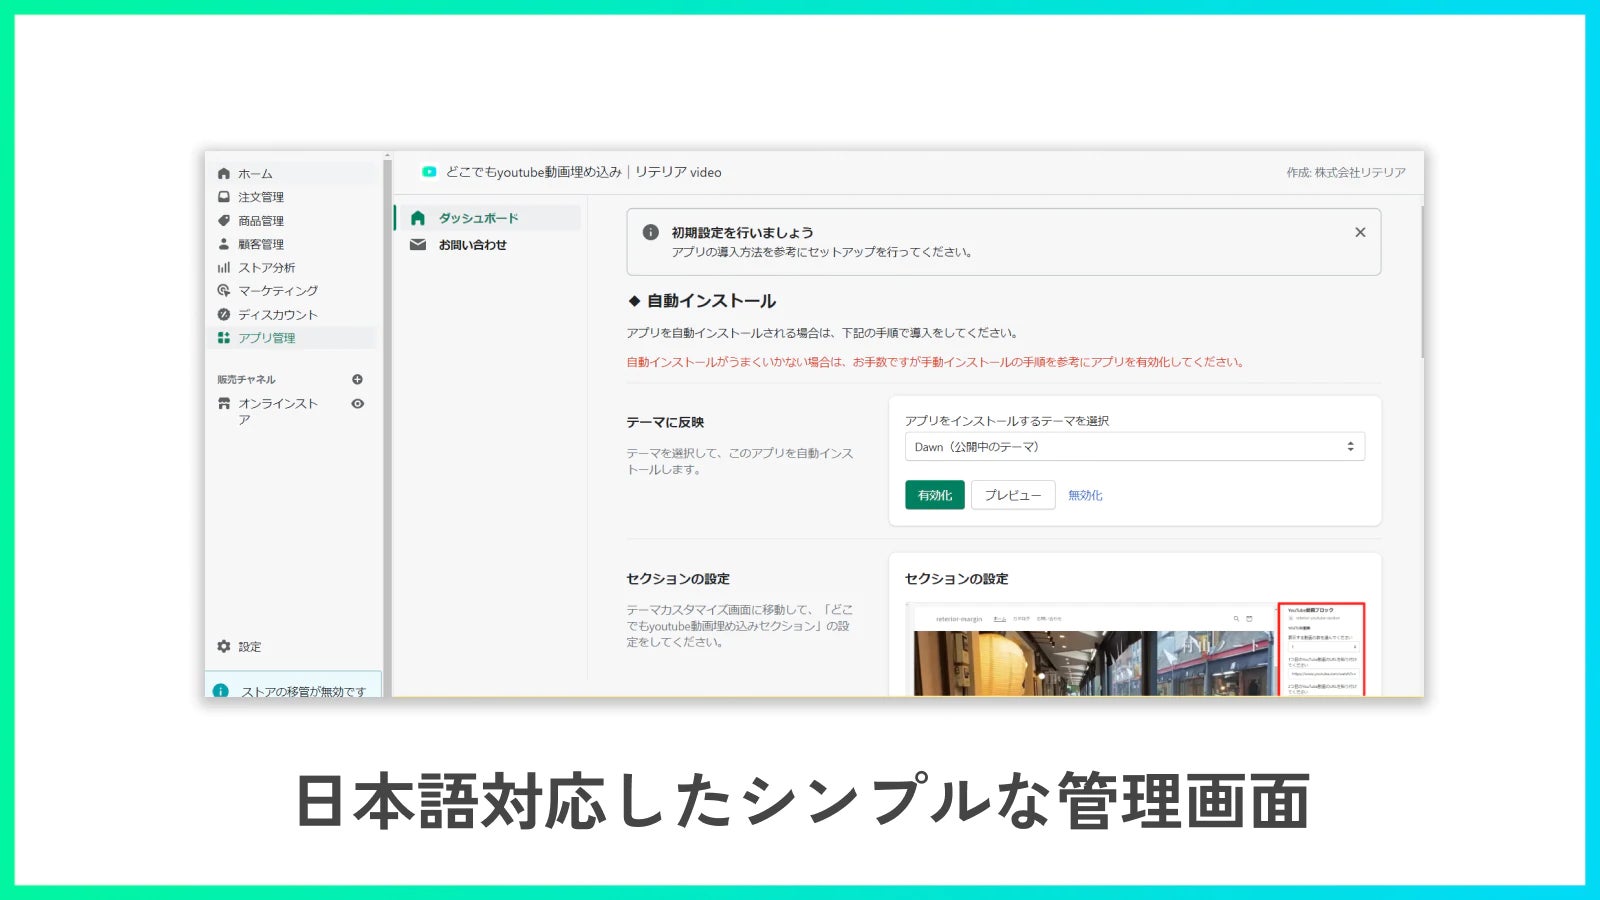Click store transfer info icon at bottom
Image resolution: width=1600 pixels, height=900 pixels.
[x=221, y=691]
